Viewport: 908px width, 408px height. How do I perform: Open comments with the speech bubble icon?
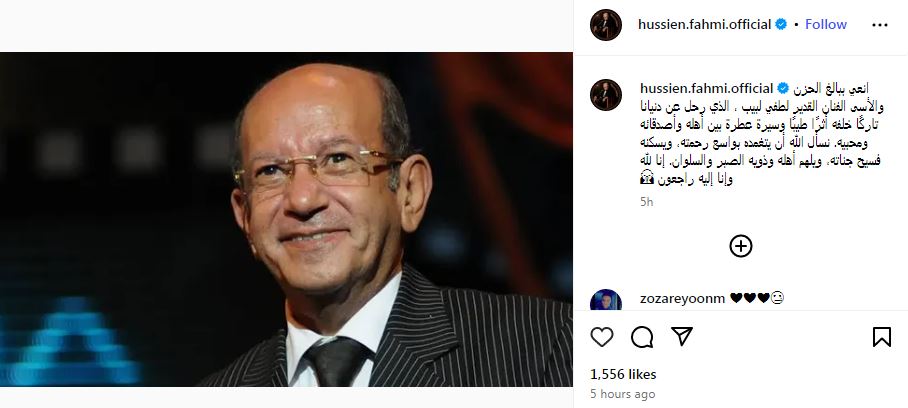(x=642, y=337)
